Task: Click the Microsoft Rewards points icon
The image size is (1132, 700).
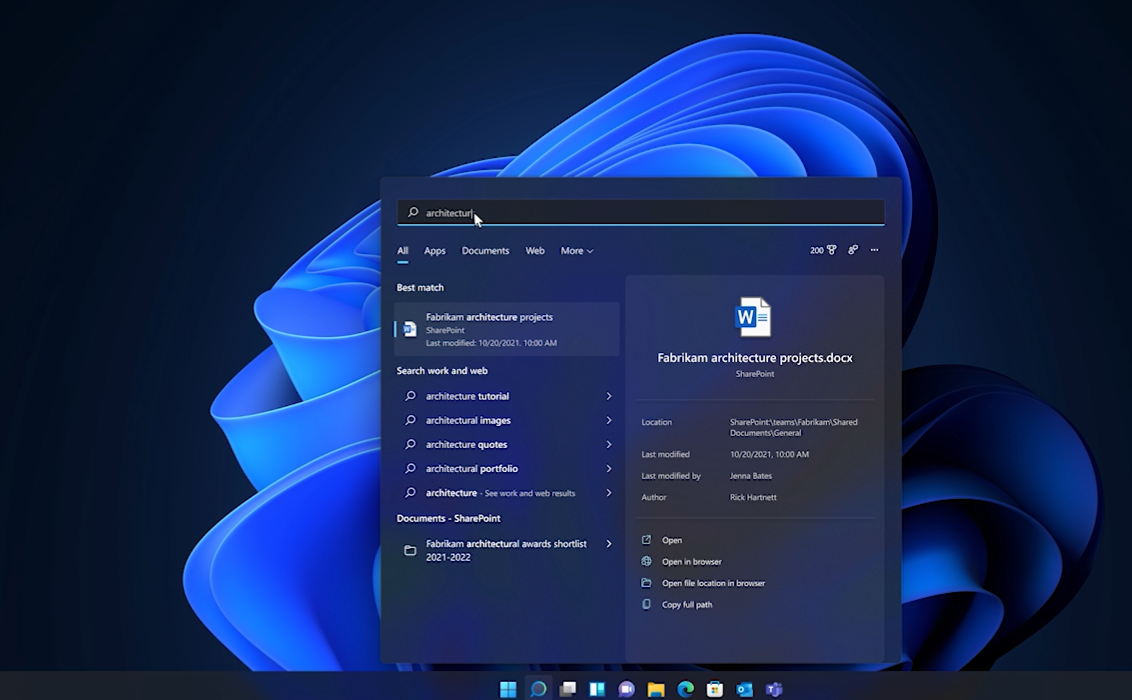Action: [x=823, y=250]
